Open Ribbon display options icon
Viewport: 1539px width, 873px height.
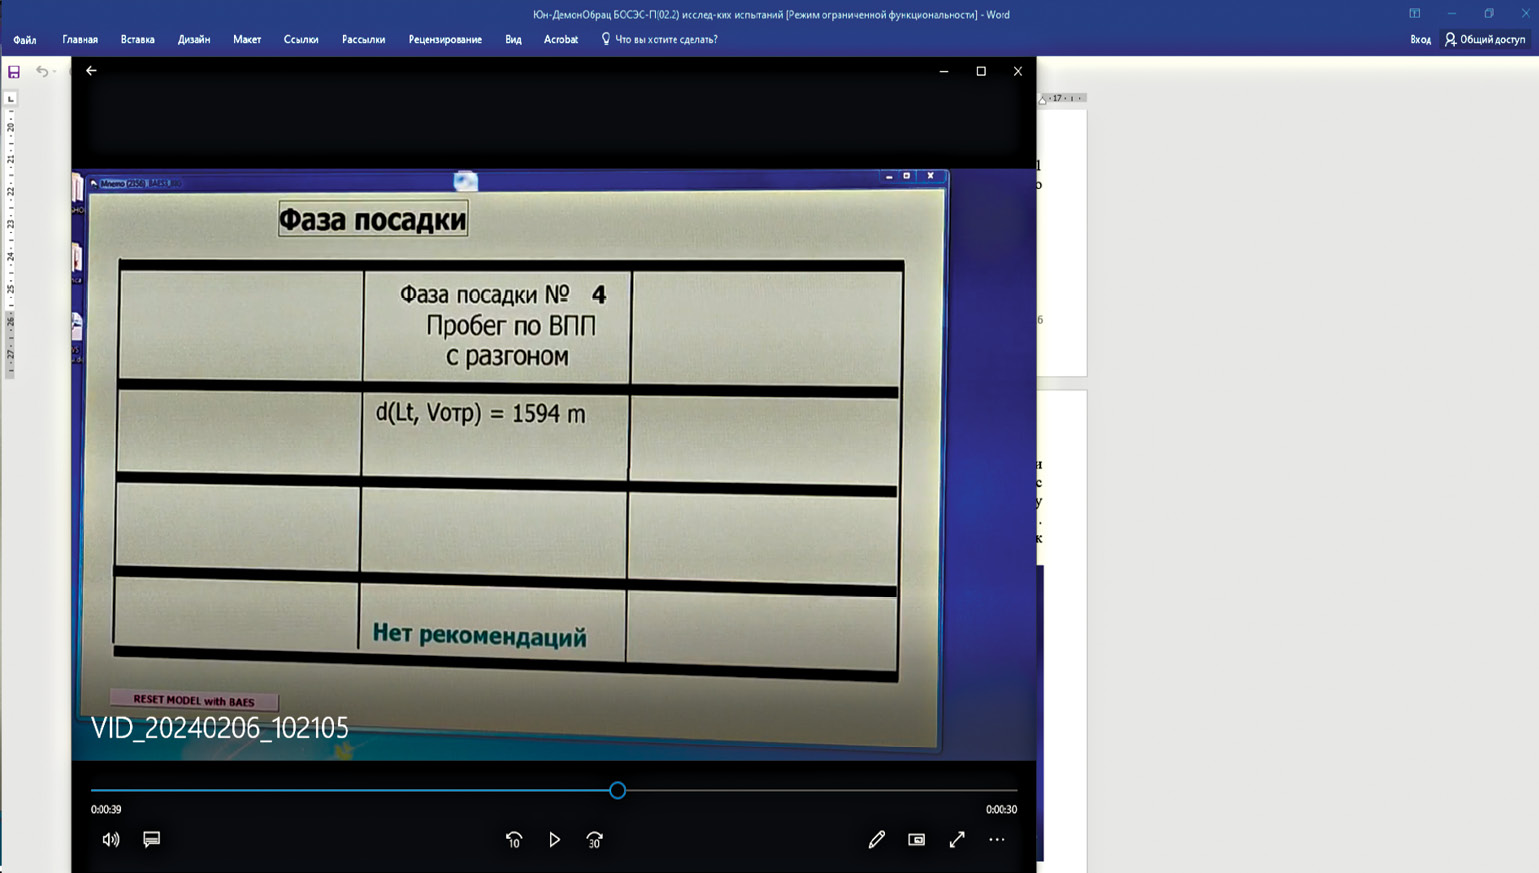coord(1414,14)
